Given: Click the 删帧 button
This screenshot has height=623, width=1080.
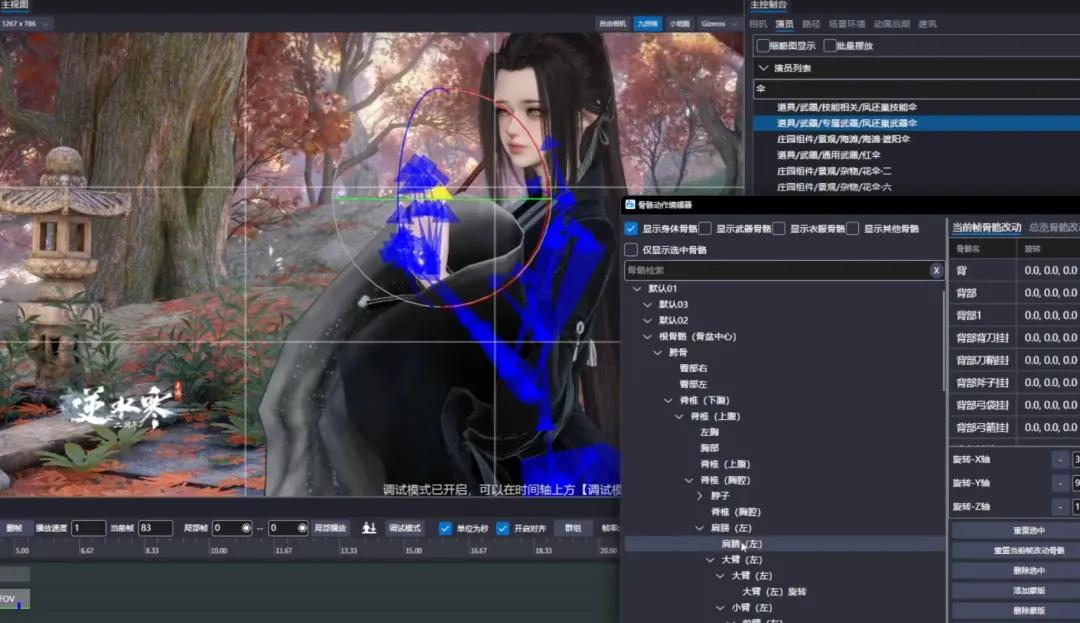Looking at the screenshot, I should point(14,528).
